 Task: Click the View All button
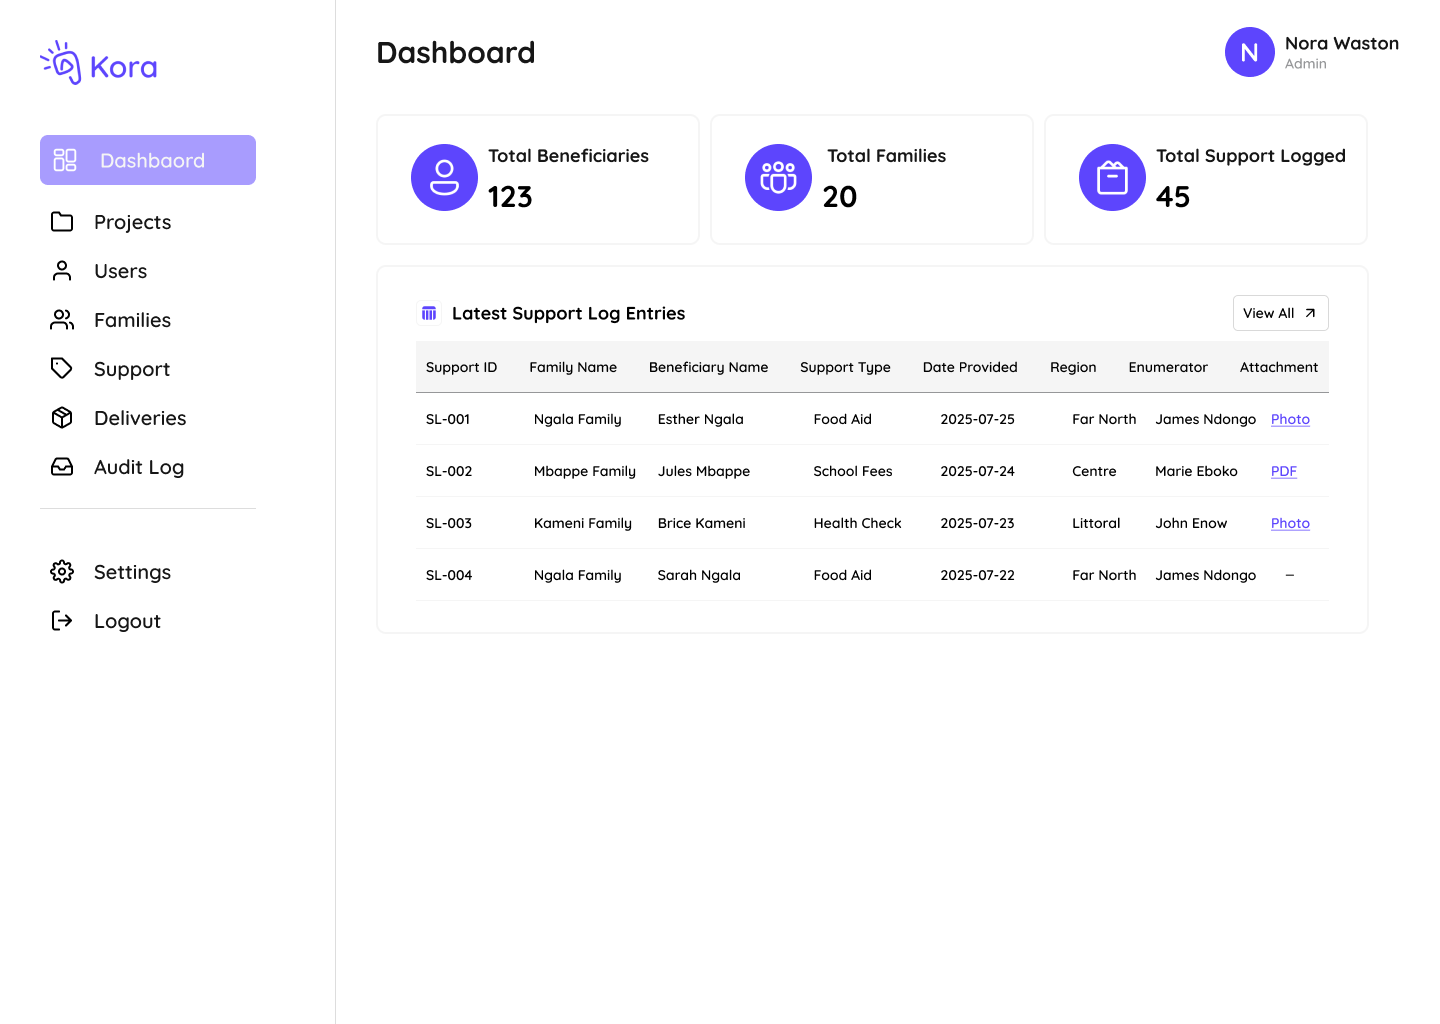(1280, 313)
